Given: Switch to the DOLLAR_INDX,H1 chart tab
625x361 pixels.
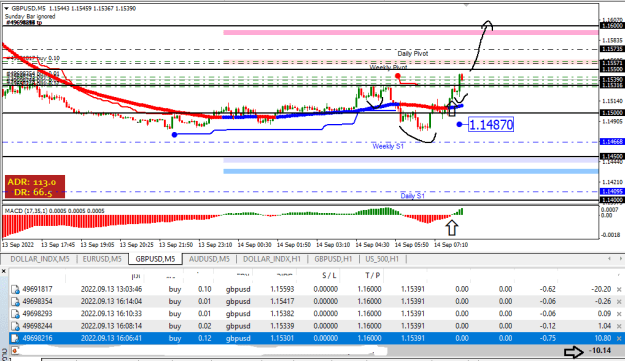Looking at the screenshot, I should click(x=272, y=259).
